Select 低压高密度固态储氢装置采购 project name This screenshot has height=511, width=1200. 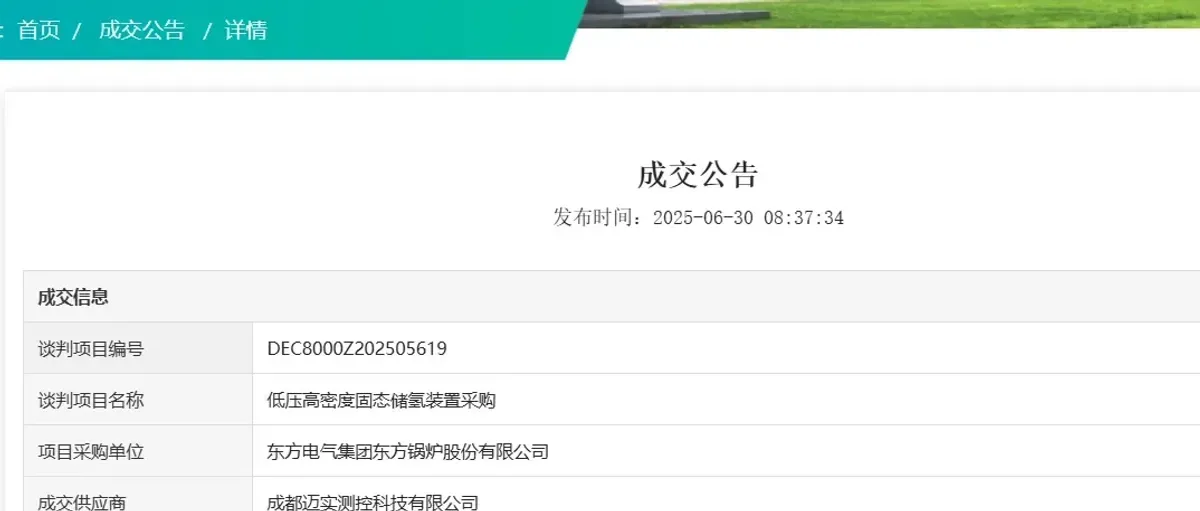(x=381, y=401)
